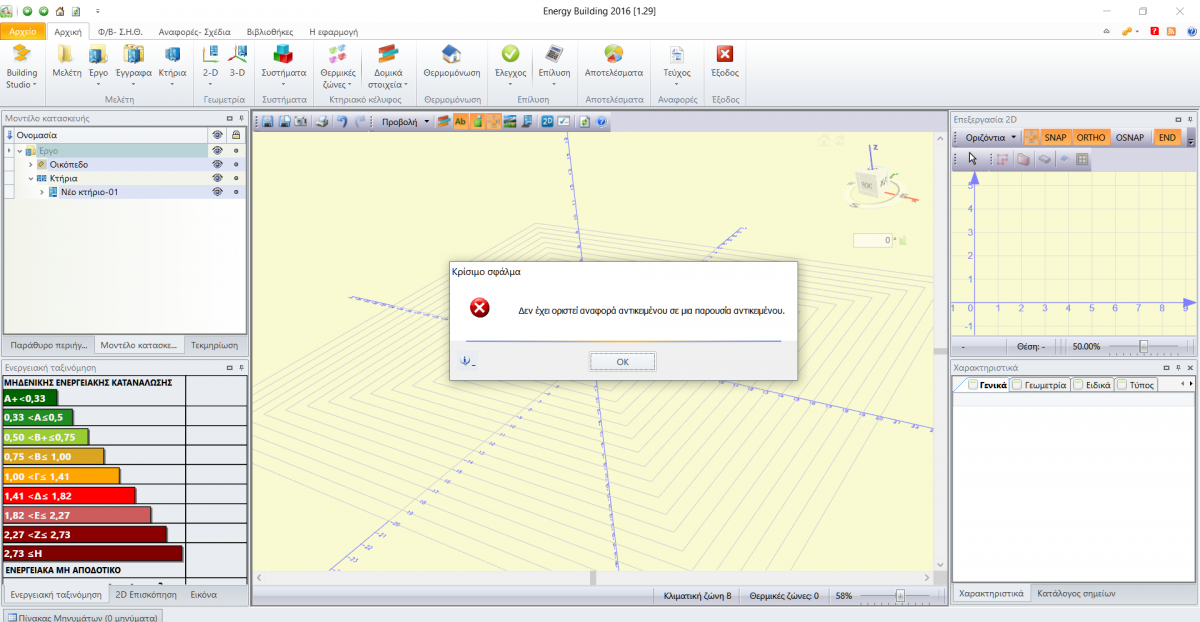Click the layers icon in viewport toolbar
1200x622 pixels.
tap(444, 121)
